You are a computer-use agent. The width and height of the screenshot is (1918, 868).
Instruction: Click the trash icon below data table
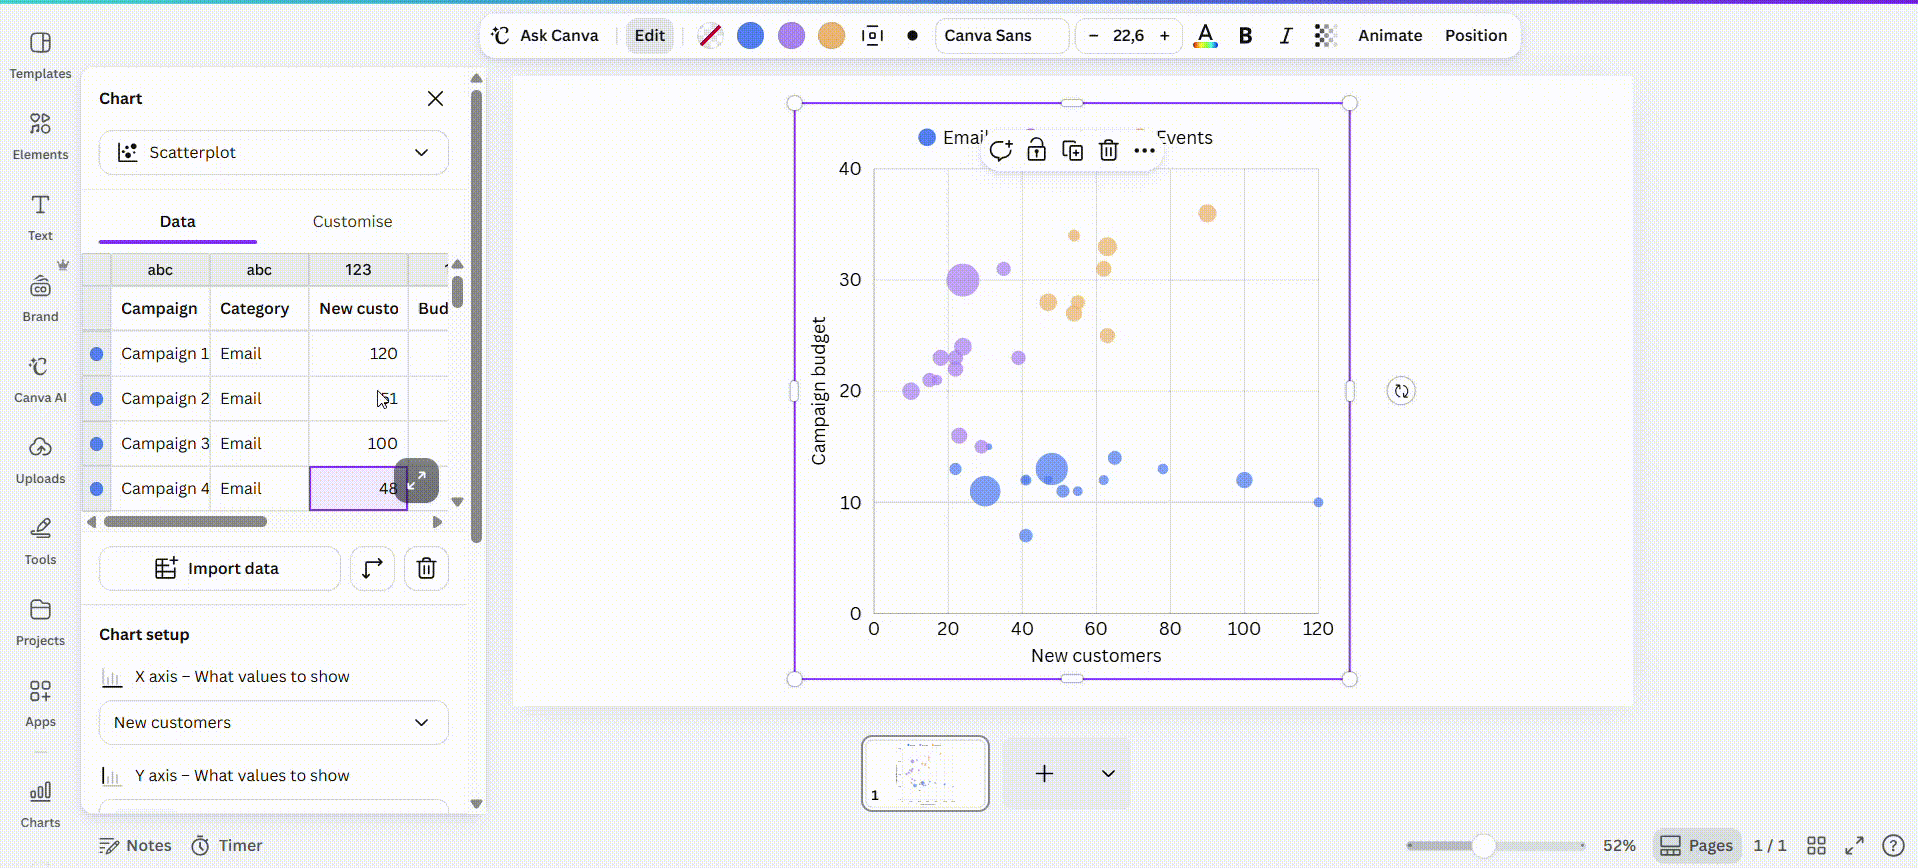coord(426,568)
